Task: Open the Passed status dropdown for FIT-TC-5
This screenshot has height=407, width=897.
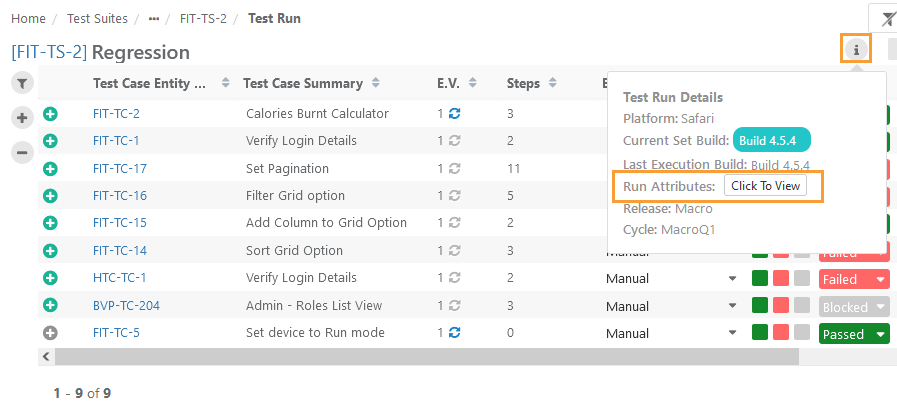Action: [x=880, y=334]
